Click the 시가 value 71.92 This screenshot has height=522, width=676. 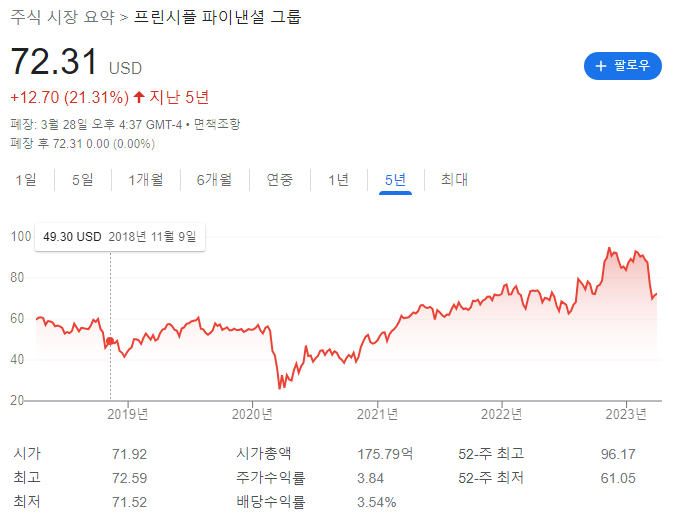coord(129,454)
